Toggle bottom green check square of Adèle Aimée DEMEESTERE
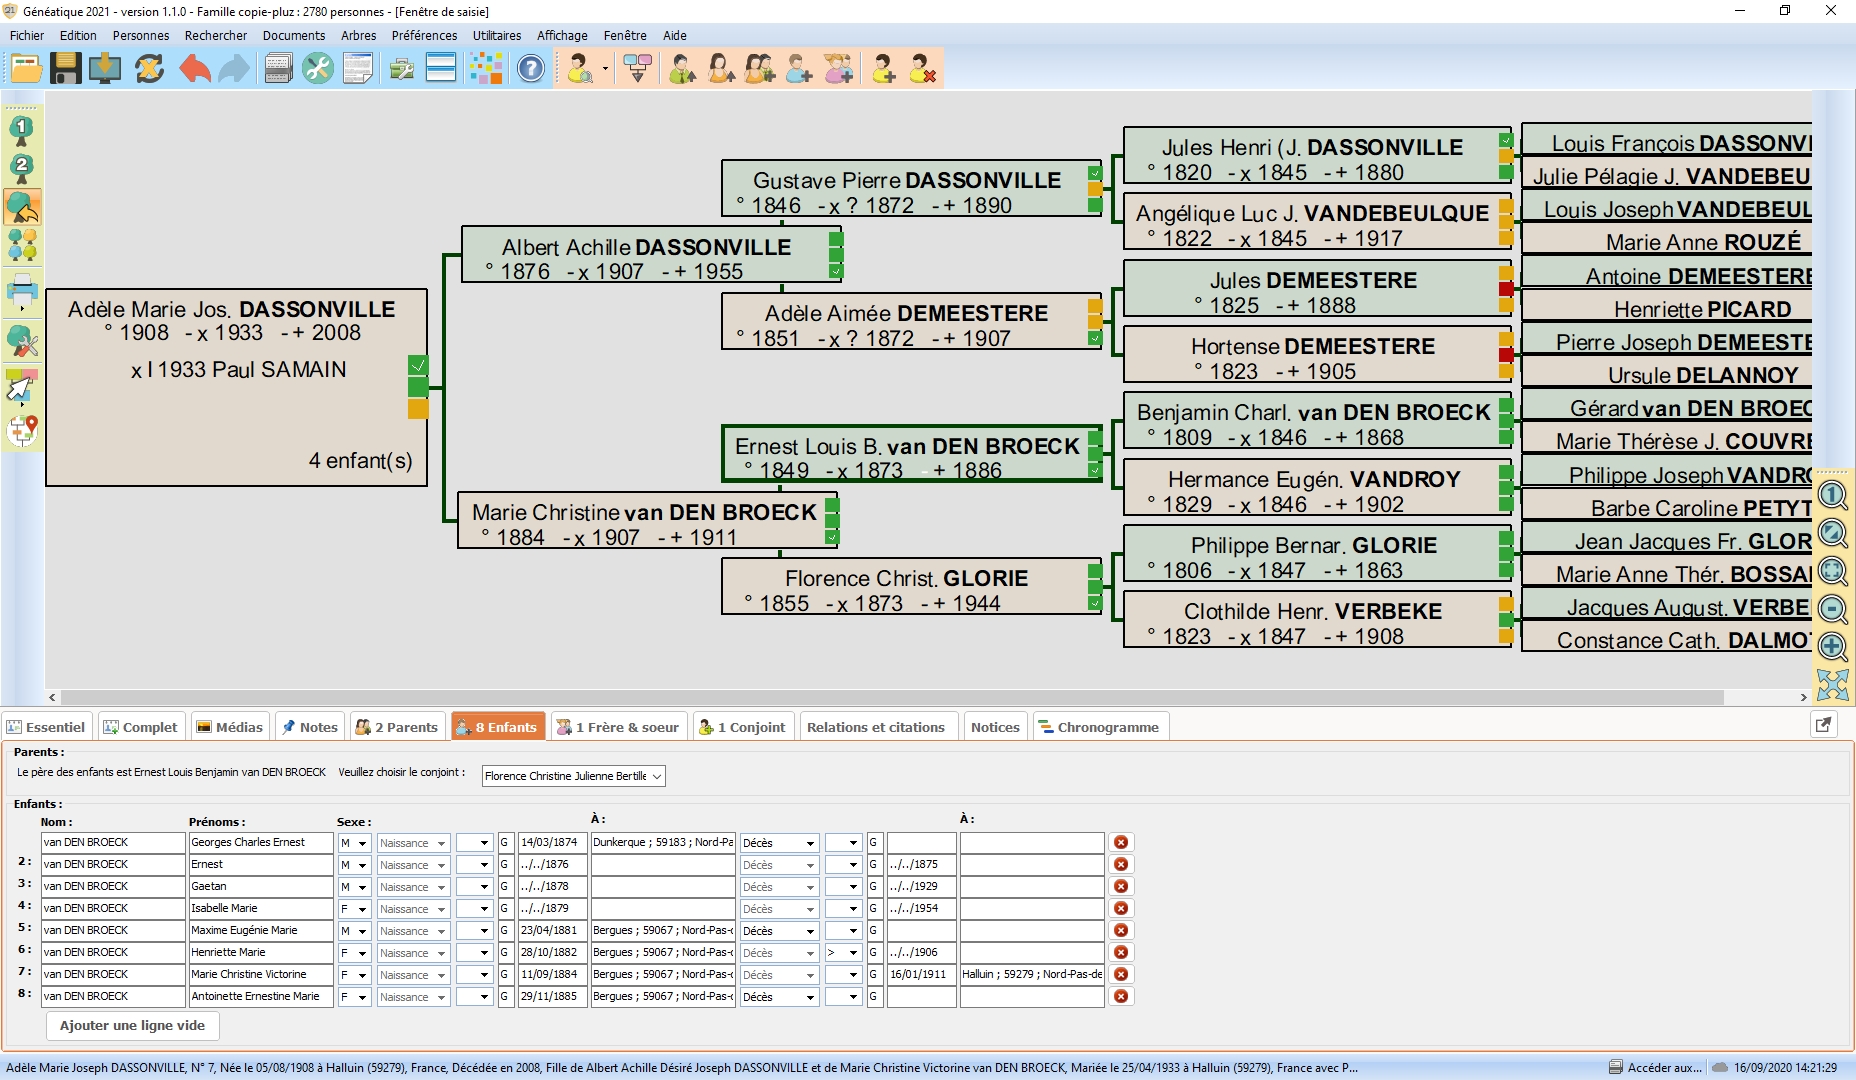The image size is (1856, 1080). tap(1095, 338)
